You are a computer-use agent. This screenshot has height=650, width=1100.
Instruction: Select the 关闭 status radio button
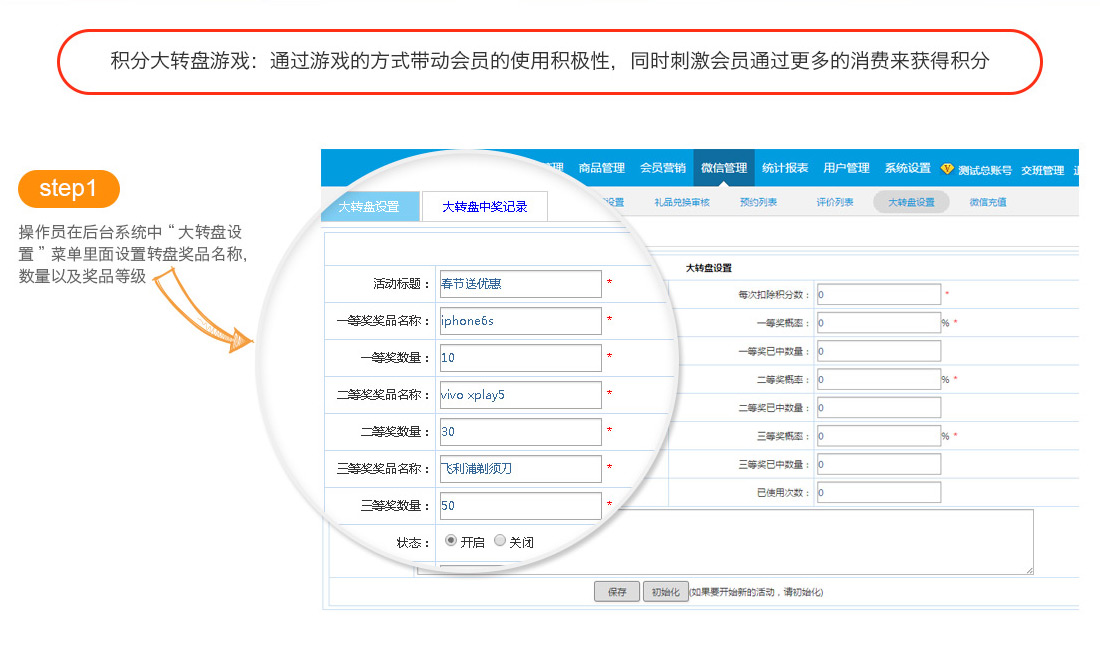click(x=500, y=540)
